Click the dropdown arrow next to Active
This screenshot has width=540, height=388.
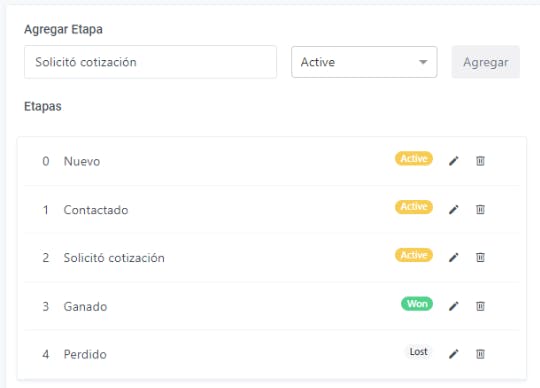[423, 62]
